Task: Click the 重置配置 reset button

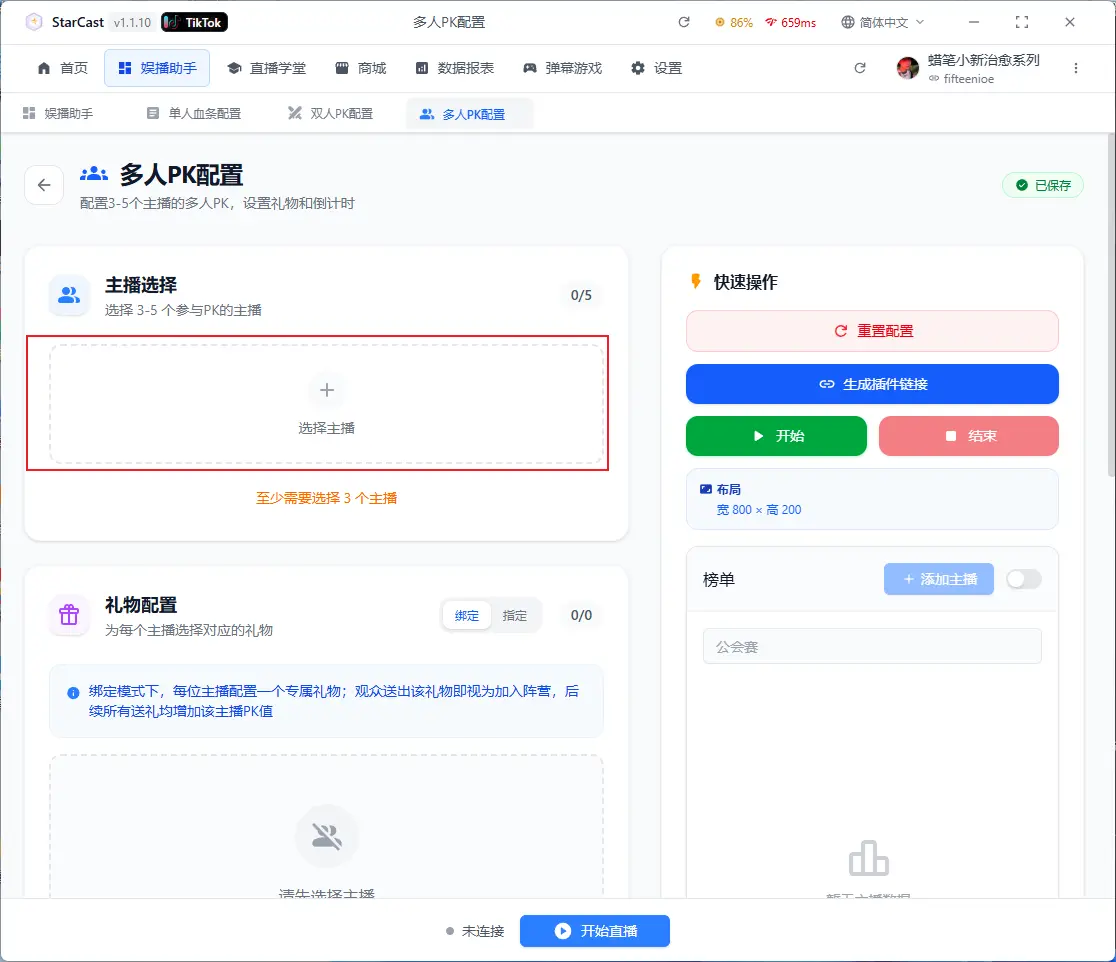Action: click(x=872, y=331)
